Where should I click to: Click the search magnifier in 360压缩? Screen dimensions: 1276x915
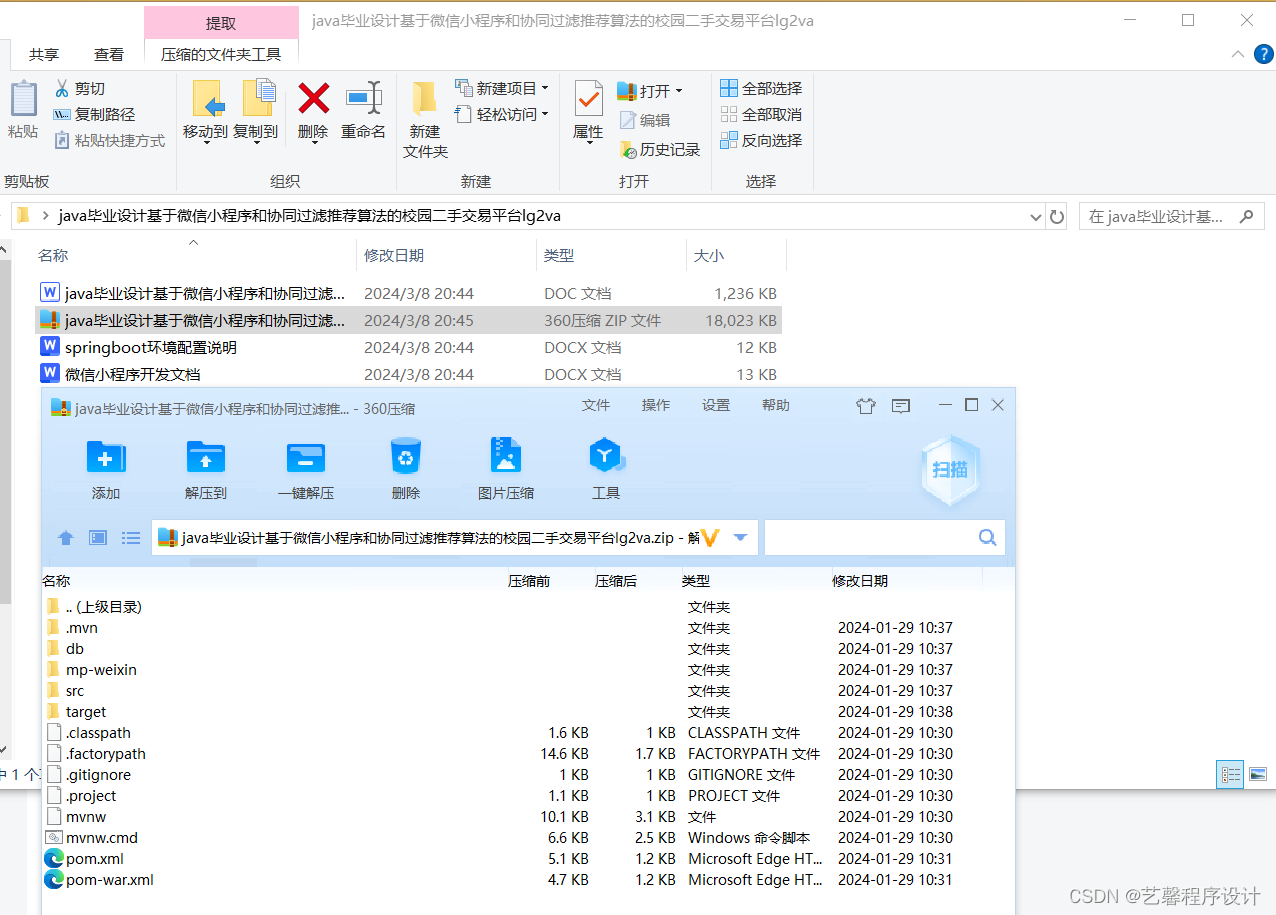coord(988,538)
